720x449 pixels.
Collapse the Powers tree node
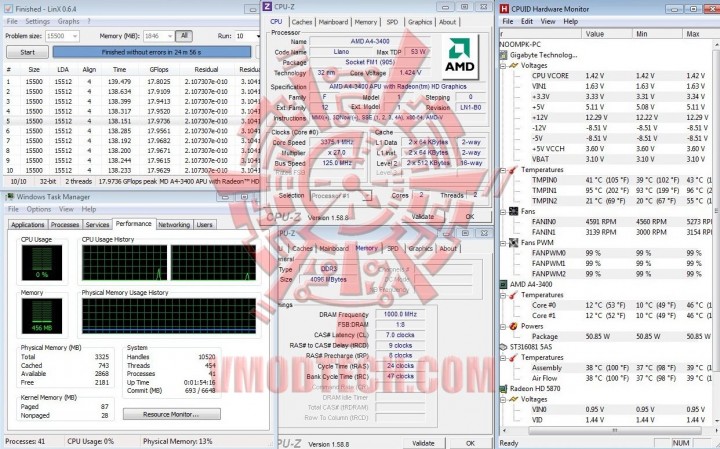tap(503, 326)
